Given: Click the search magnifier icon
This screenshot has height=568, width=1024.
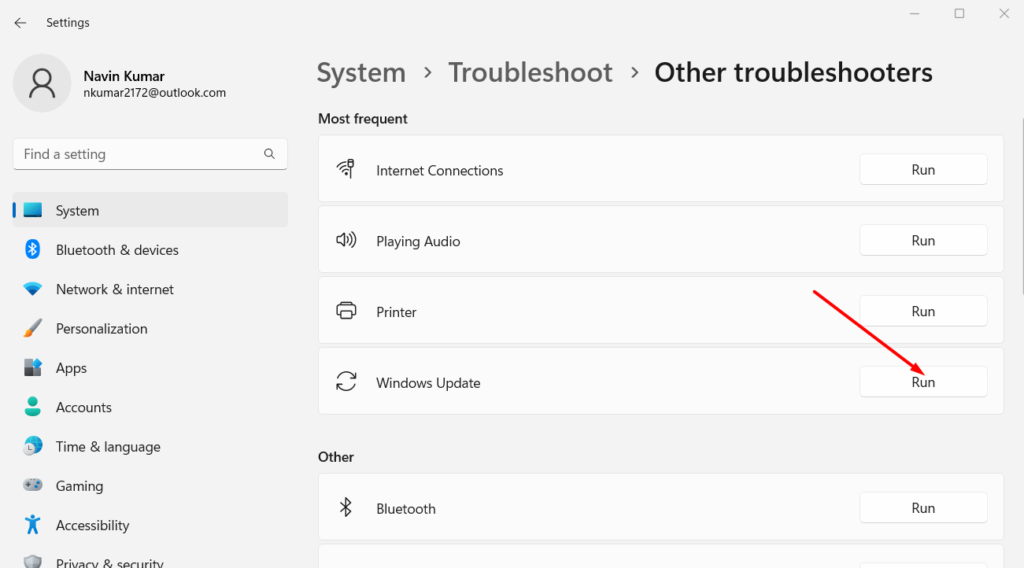Looking at the screenshot, I should tap(269, 154).
